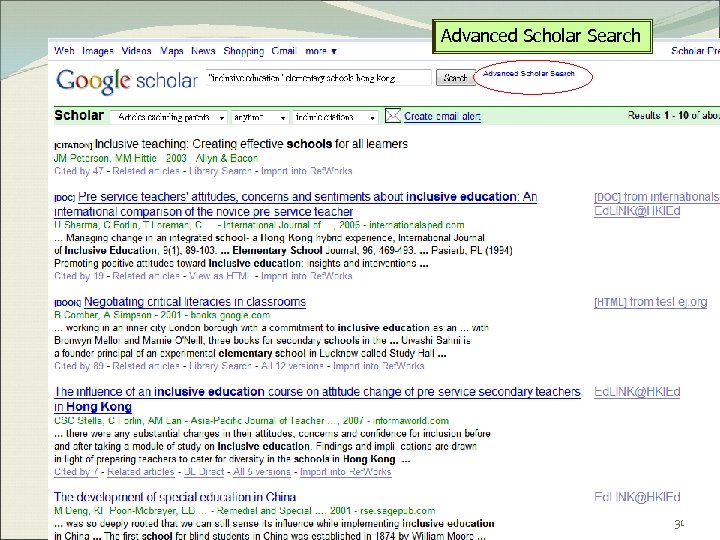This screenshot has height=540, width=720.
Task: Open the Maps navigation link
Action: coord(172,51)
